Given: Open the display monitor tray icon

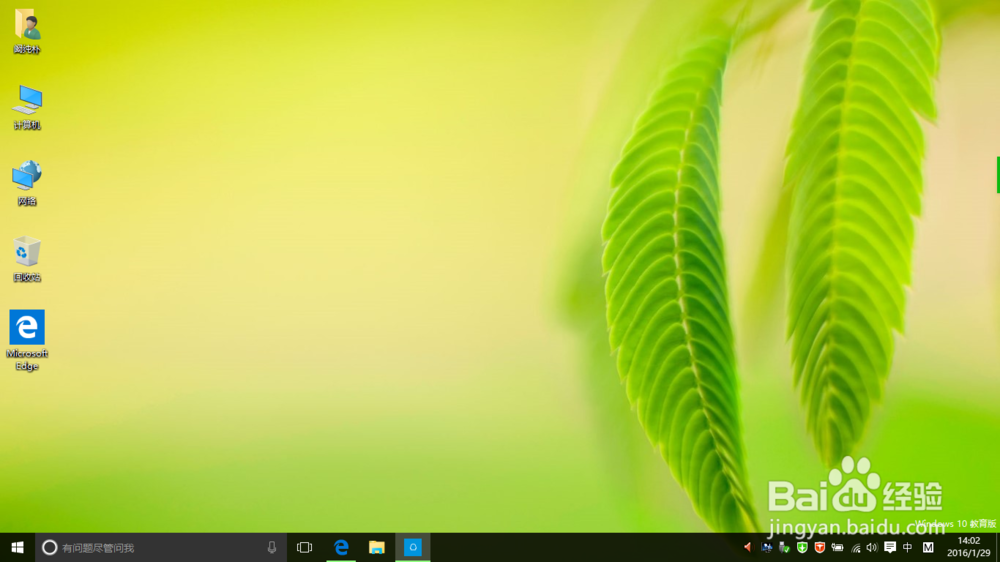Looking at the screenshot, I should tap(766, 547).
